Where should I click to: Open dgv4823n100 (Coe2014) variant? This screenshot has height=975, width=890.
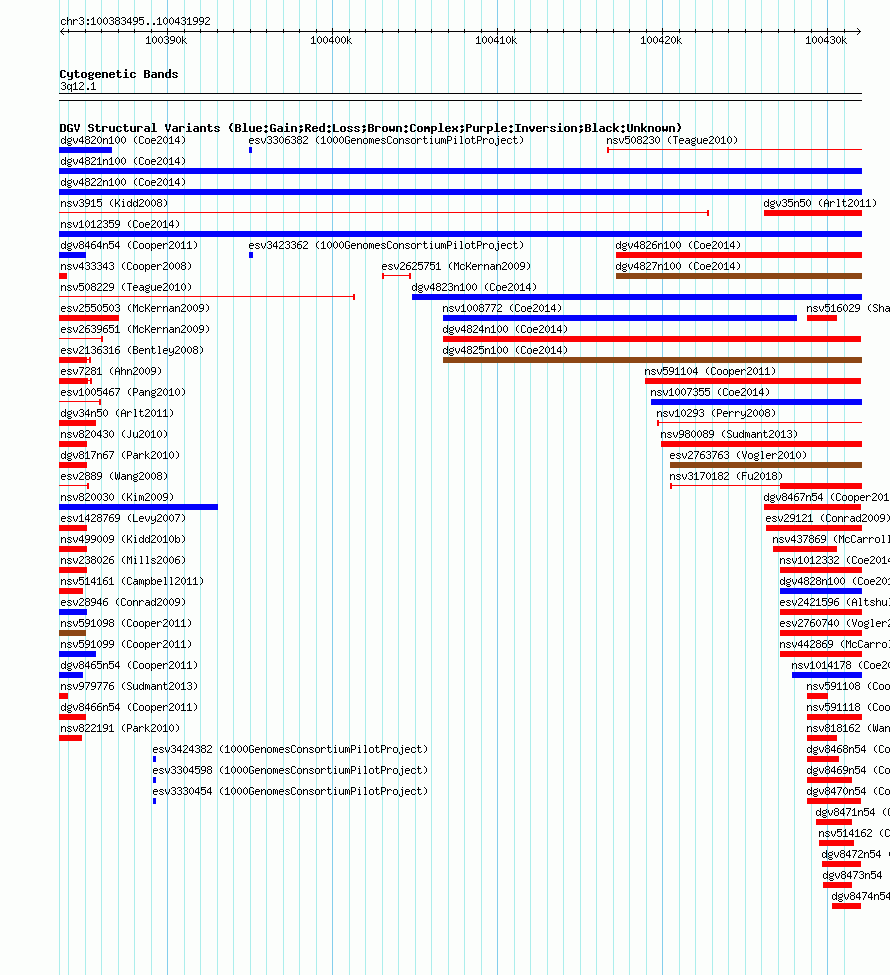[474, 287]
